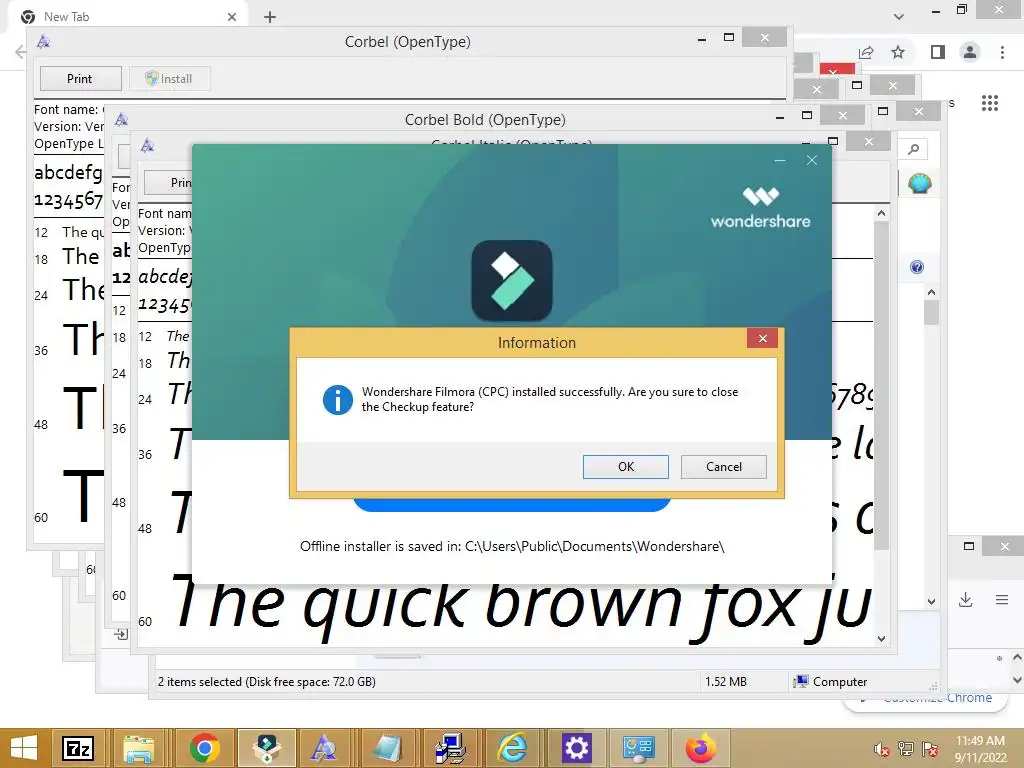Click Cancel in the Information dialog
Image resolution: width=1024 pixels, height=768 pixels.
click(724, 466)
